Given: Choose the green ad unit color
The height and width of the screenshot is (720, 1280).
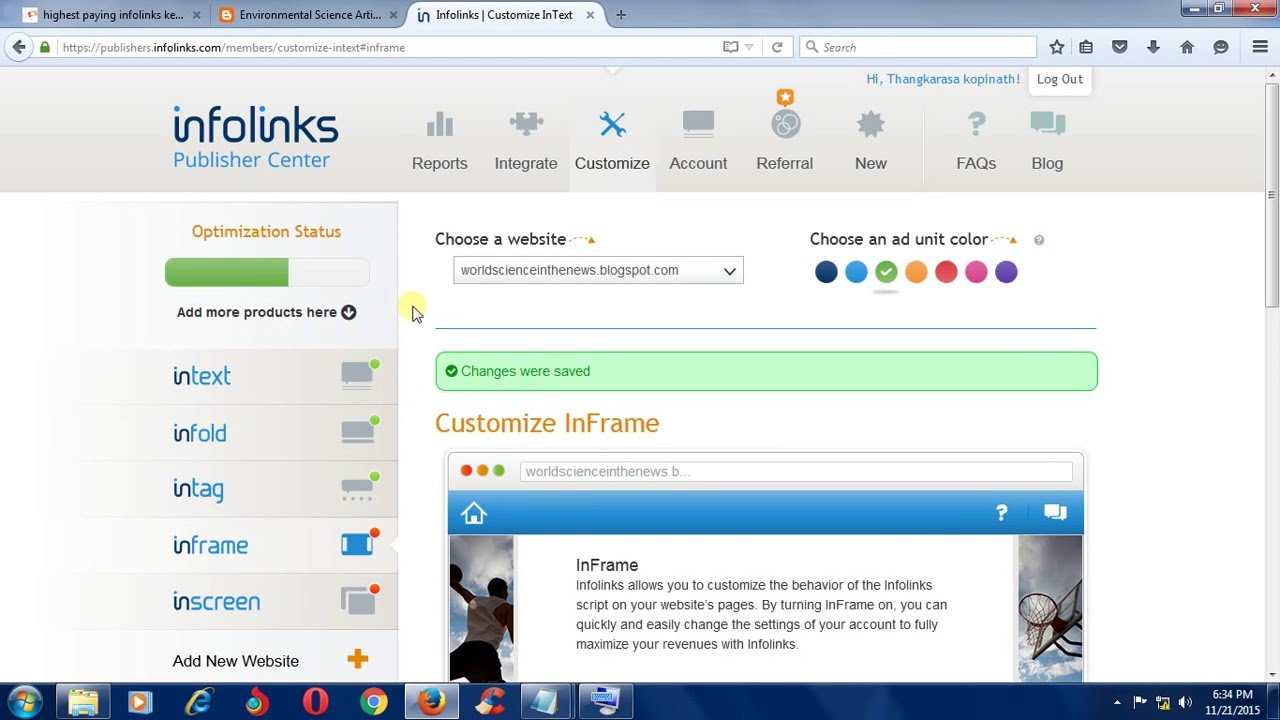Looking at the screenshot, I should pos(886,271).
